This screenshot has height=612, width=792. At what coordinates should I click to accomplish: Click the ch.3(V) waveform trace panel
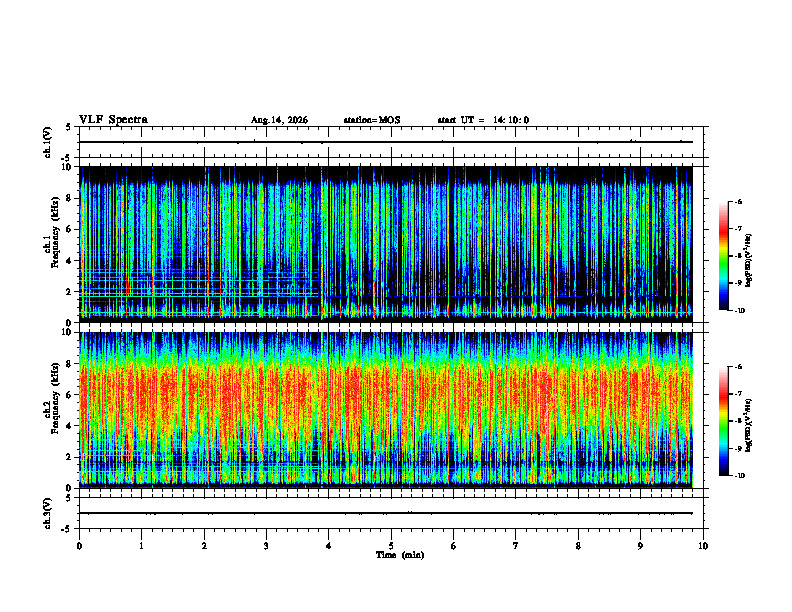(391, 513)
